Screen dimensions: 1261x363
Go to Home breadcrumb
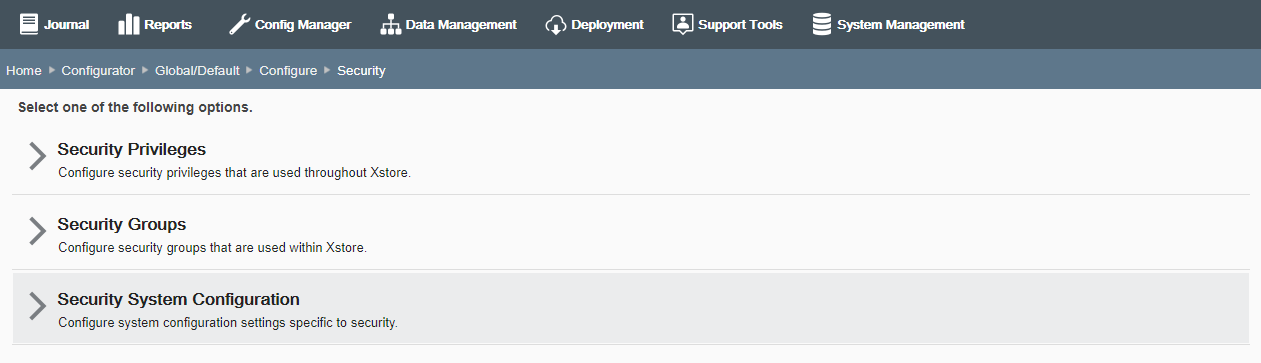(x=24, y=71)
